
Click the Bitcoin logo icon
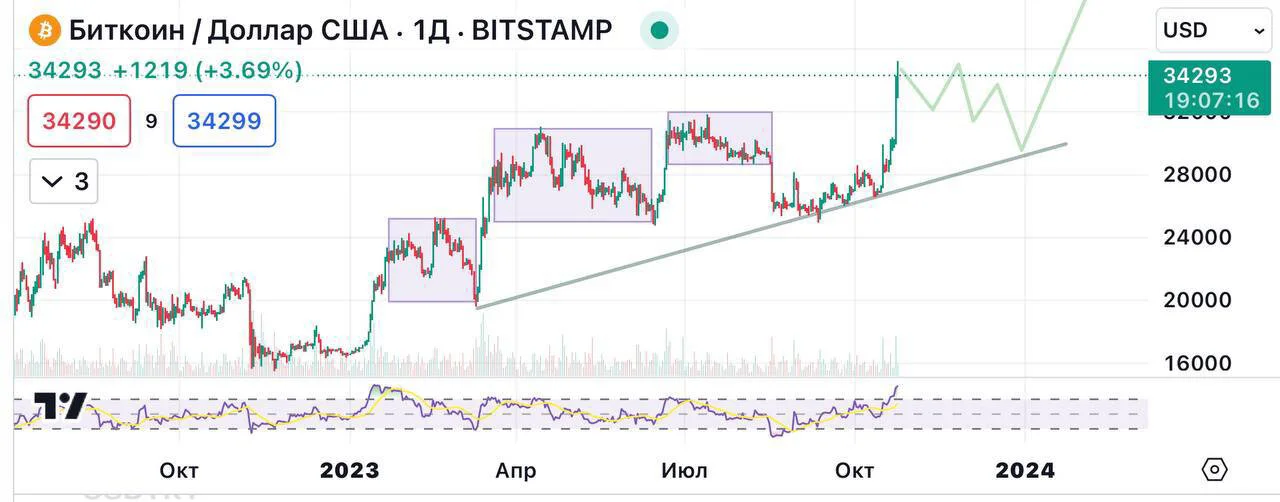click(45, 30)
